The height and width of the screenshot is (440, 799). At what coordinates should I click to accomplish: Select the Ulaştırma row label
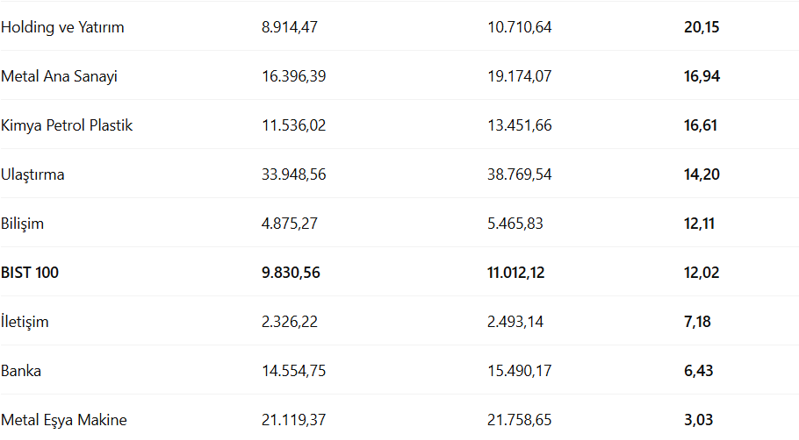coord(33,174)
